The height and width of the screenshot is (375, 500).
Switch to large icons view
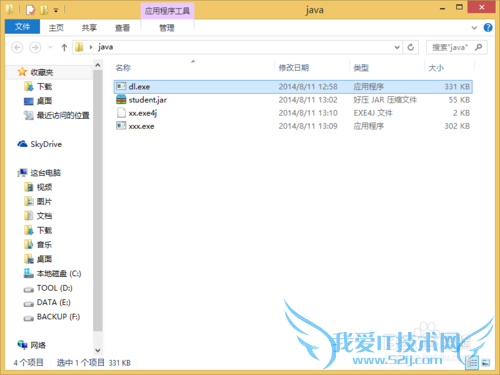point(486,363)
